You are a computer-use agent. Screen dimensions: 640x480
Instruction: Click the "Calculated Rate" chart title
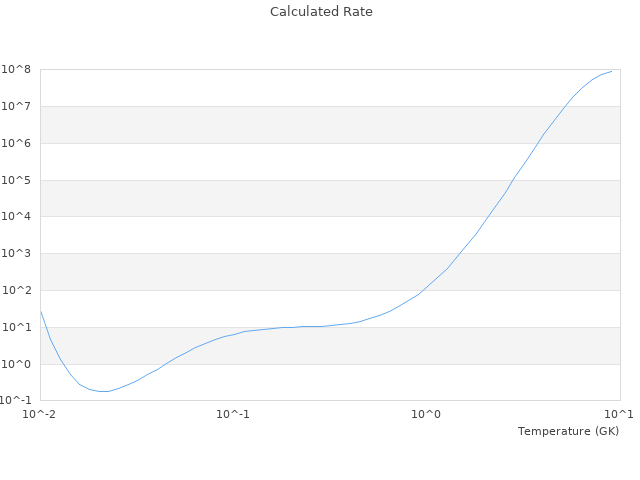pyautogui.click(x=320, y=12)
